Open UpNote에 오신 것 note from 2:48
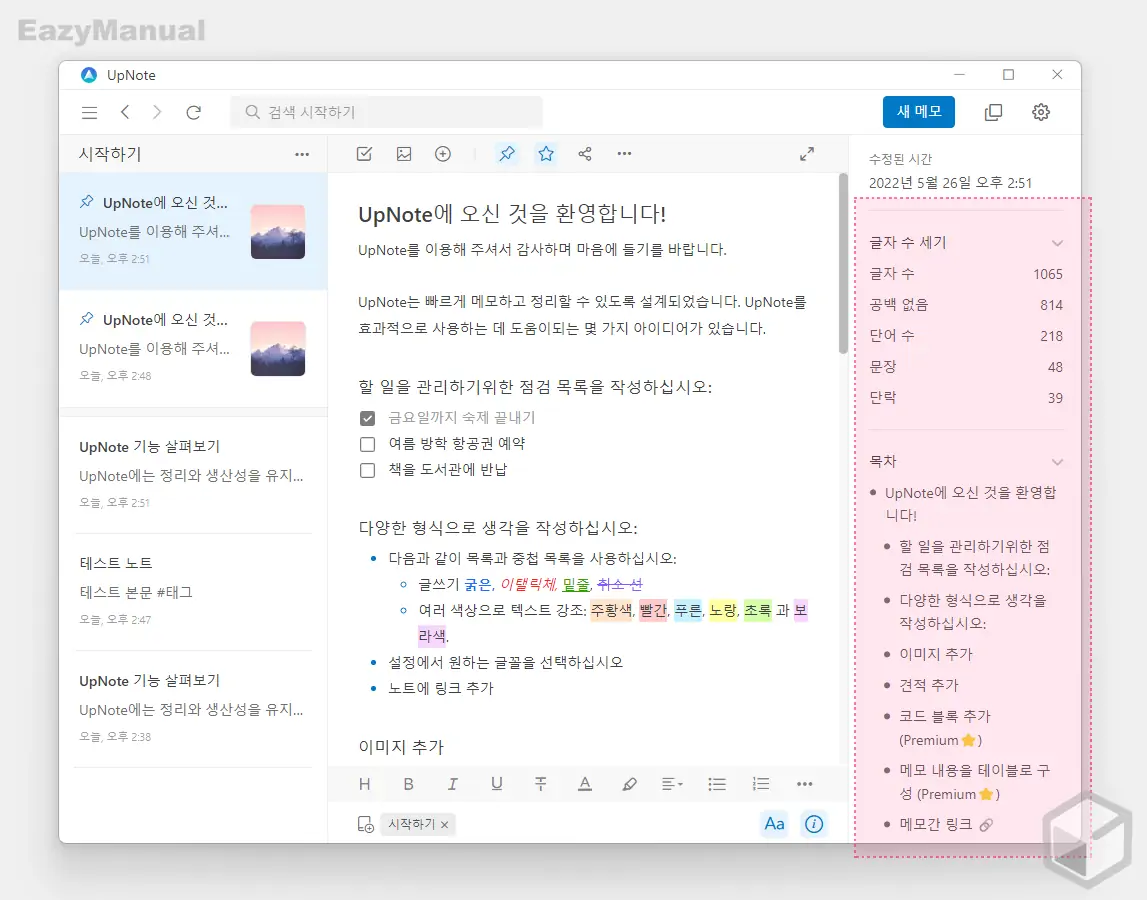This screenshot has width=1147, height=900. (193, 348)
